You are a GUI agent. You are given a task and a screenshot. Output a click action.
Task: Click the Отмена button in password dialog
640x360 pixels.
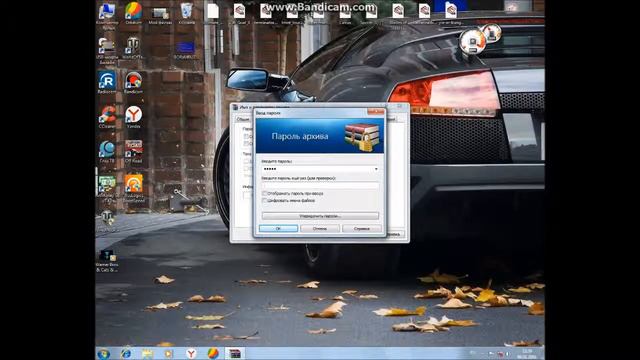point(320,229)
